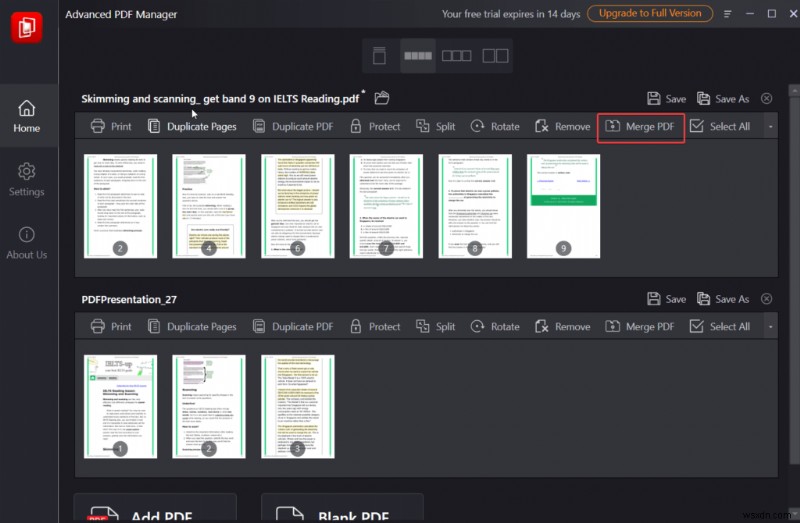Save the Skimming and scanning PDF
The width and height of the screenshot is (800, 523).
click(666, 99)
